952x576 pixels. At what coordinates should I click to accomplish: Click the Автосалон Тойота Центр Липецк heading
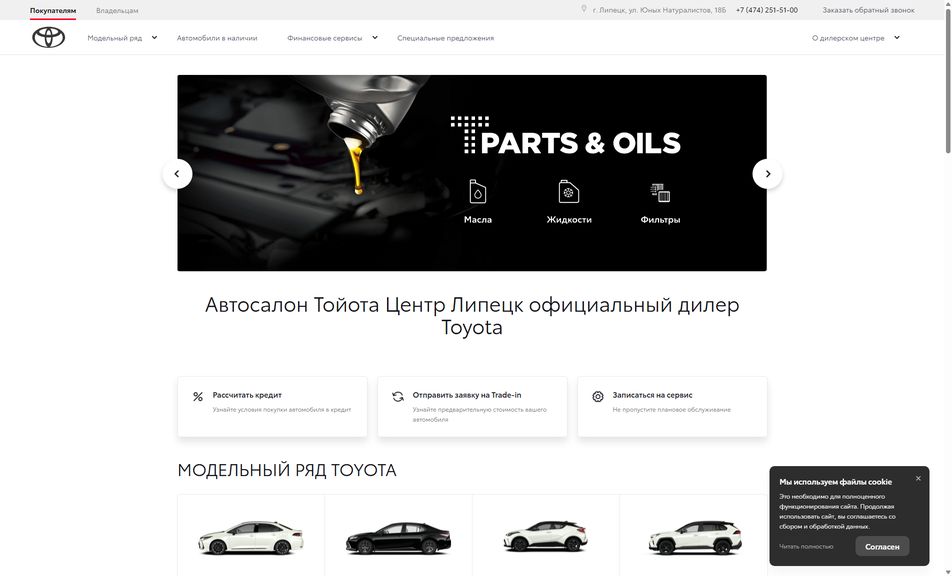(472, 316)
